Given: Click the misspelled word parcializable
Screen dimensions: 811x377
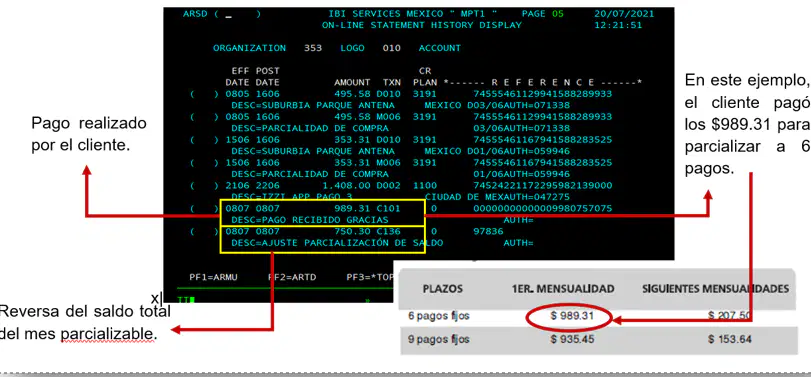Looking at the screenshot, I should click(x=108, y=335).
